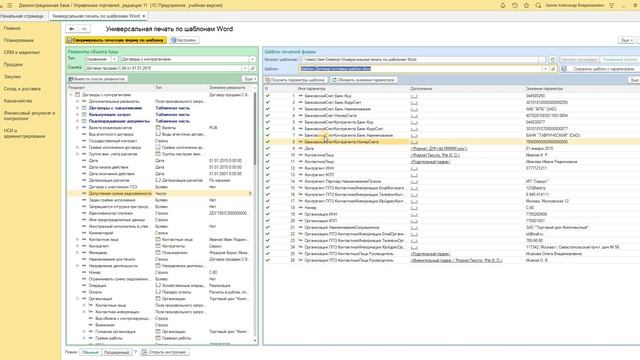Viewport: 640px width, 360px height.
Task: Toggle checkmark for row 21 Организация.НаименованиеСокращенное
Action: click(x=268, y=227)
